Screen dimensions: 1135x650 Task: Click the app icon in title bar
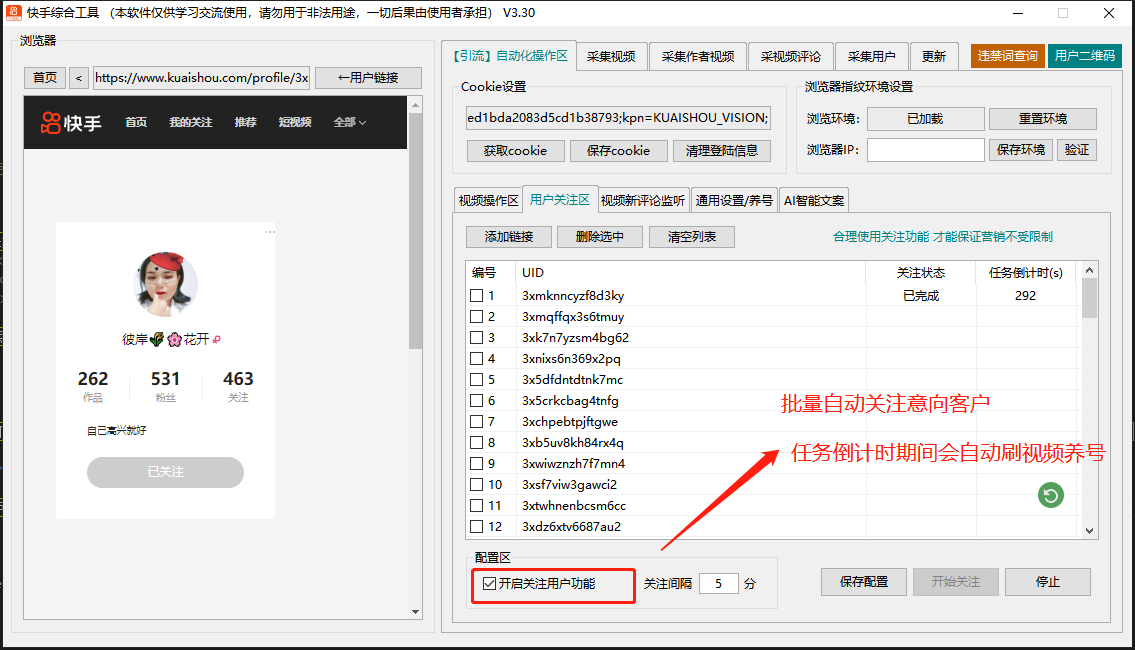pos(14,13)
